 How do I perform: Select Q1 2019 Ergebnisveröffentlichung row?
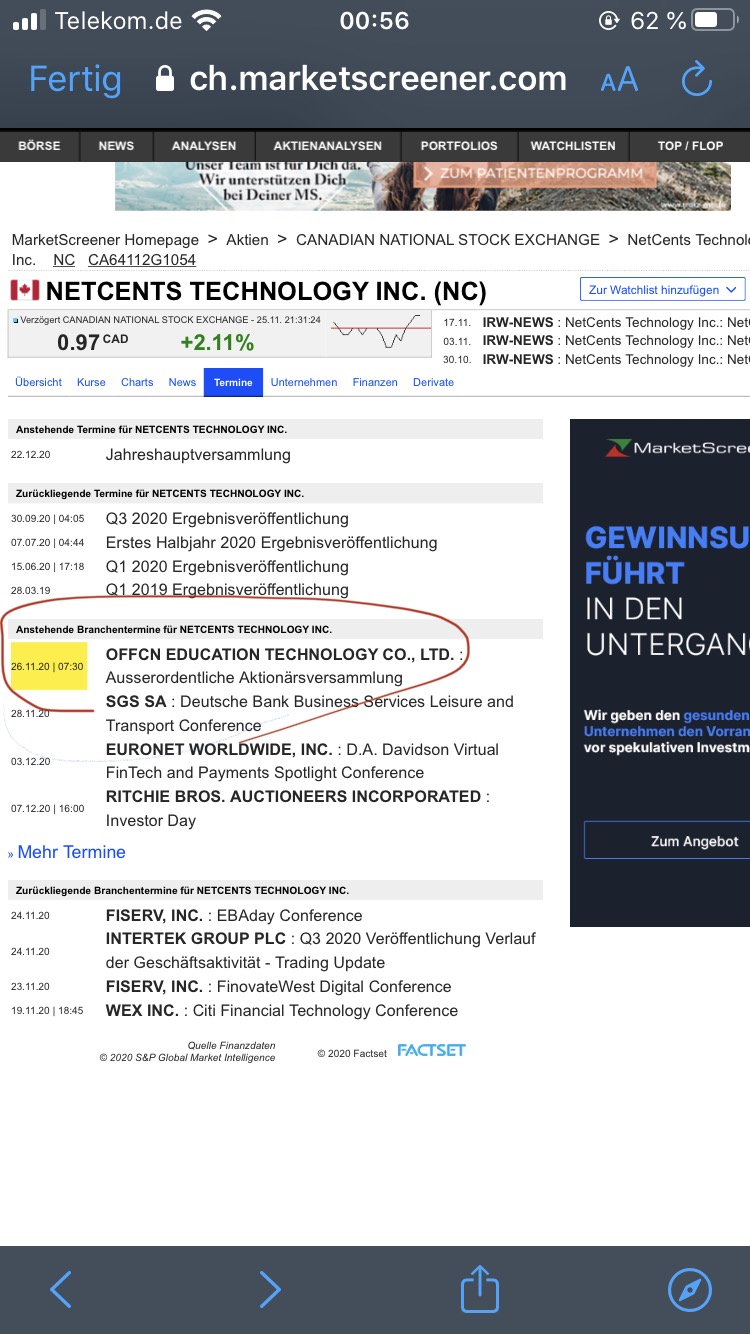(x=227, y=590)
